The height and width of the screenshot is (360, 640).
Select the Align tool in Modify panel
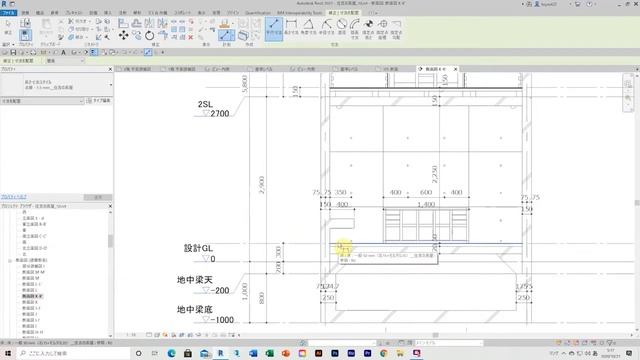pyautogui.click(x=123, y=24)
